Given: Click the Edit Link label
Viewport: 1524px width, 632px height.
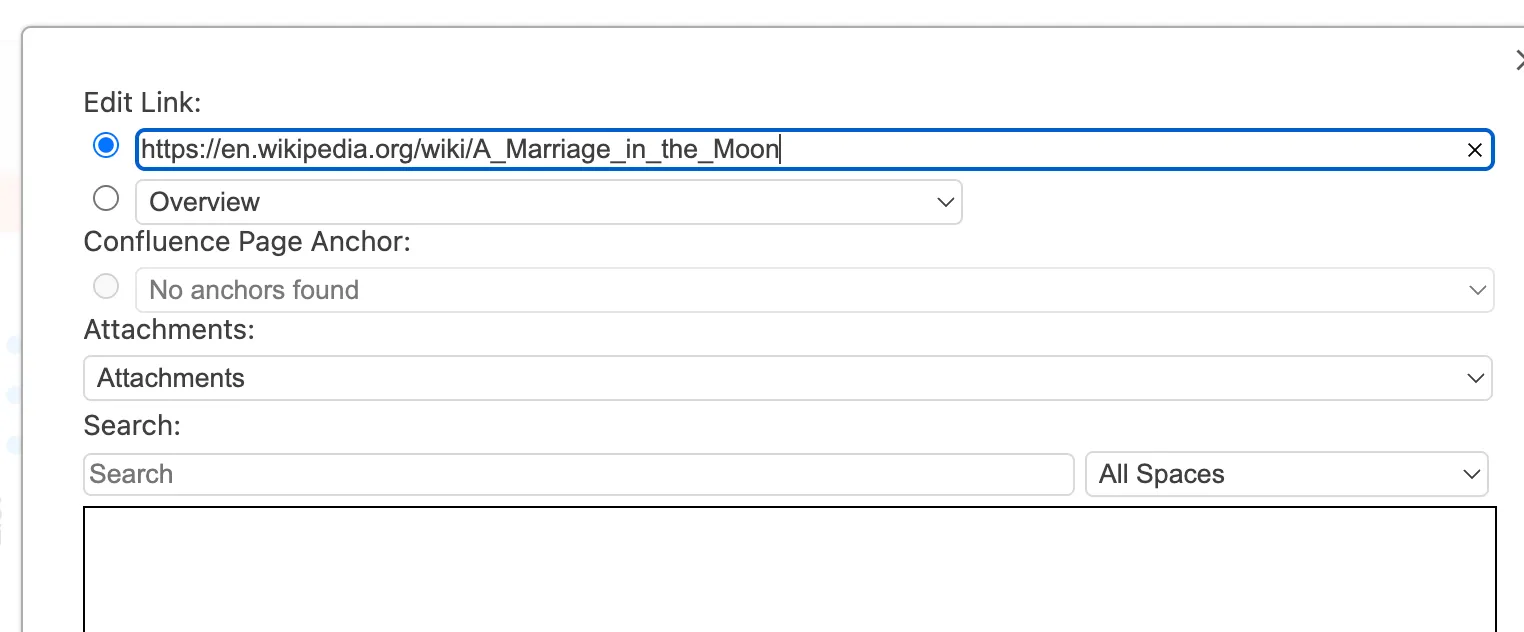Looking at the screenshot, I should pos(143,102).
